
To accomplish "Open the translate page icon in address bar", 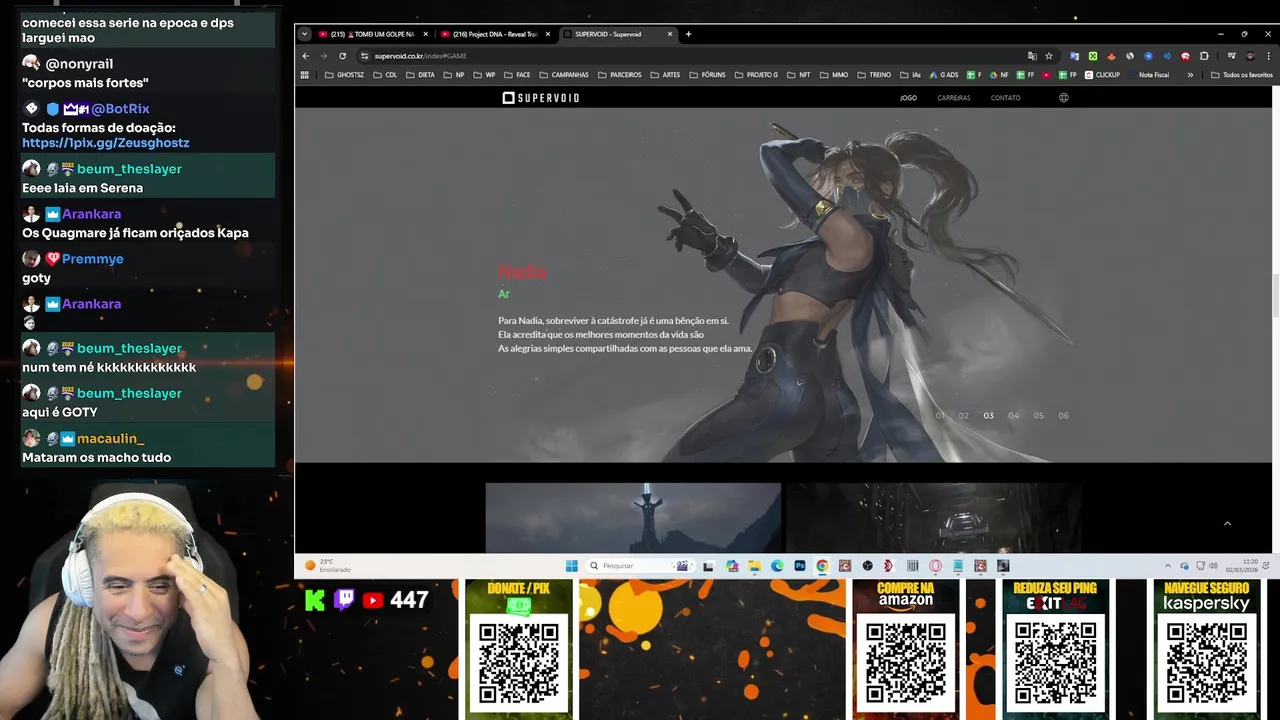I will [x=1032, y=56].
